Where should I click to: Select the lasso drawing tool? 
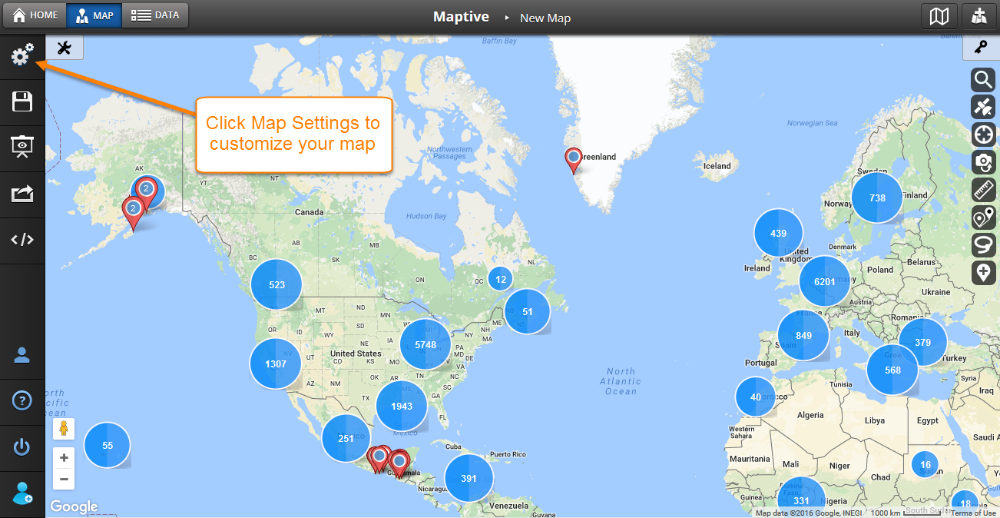983,245
